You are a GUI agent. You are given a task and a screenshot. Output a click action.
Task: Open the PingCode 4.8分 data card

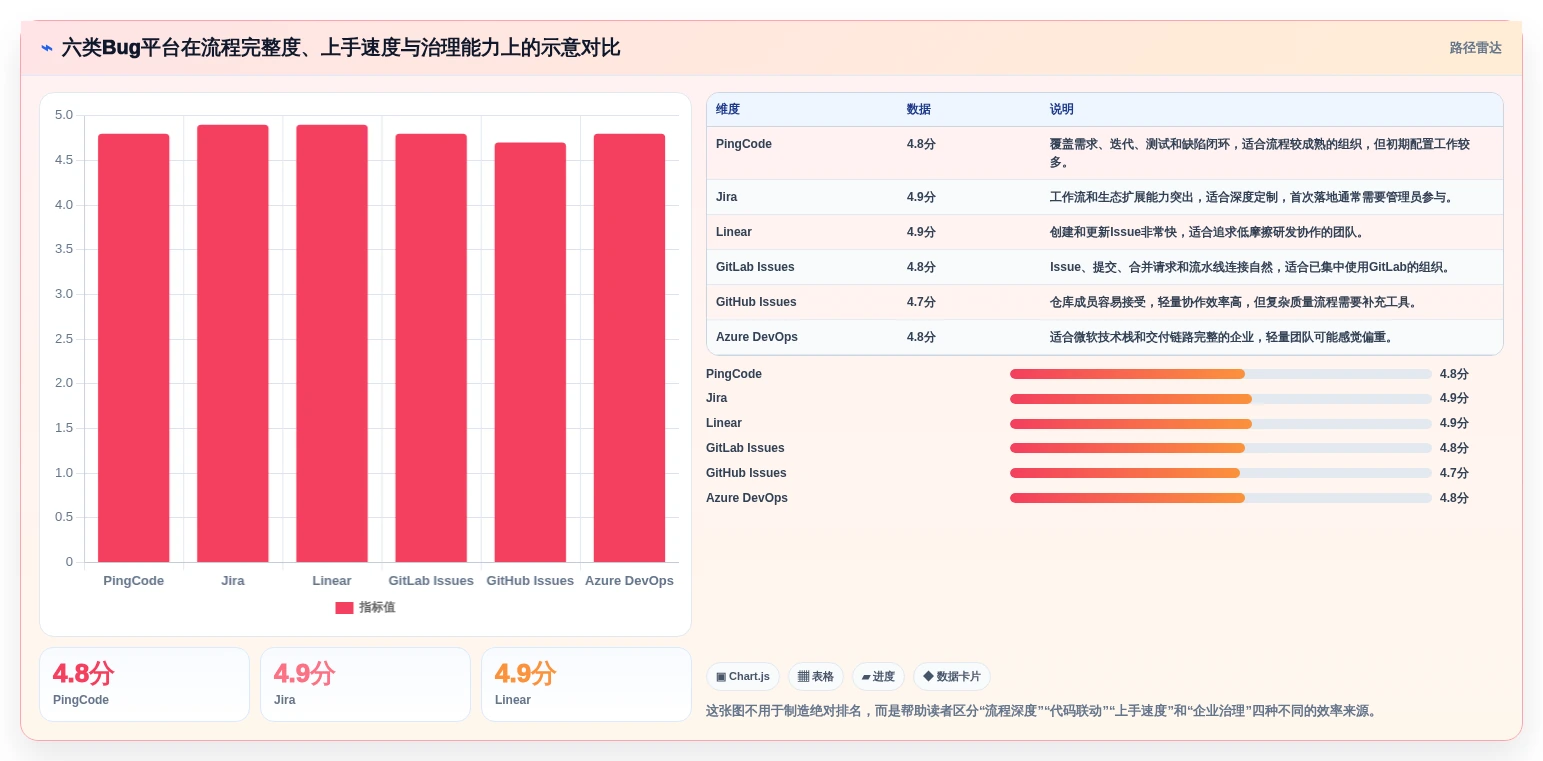pos(144,685)
